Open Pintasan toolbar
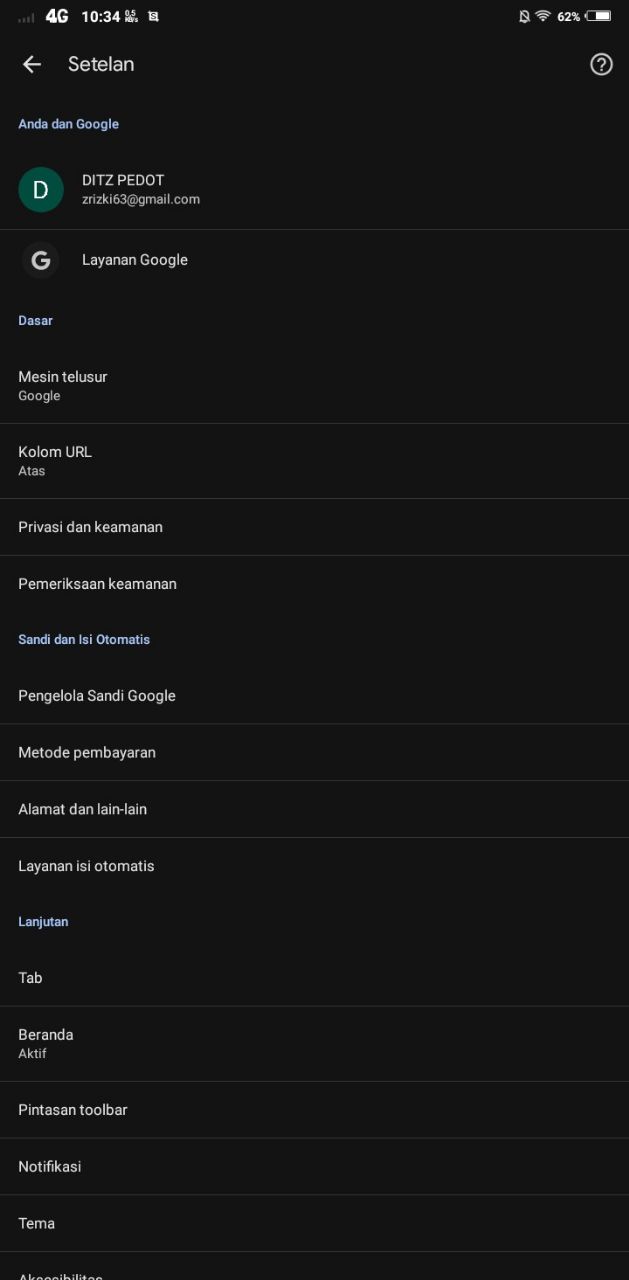629x1280 pixels. [314, 1110]
